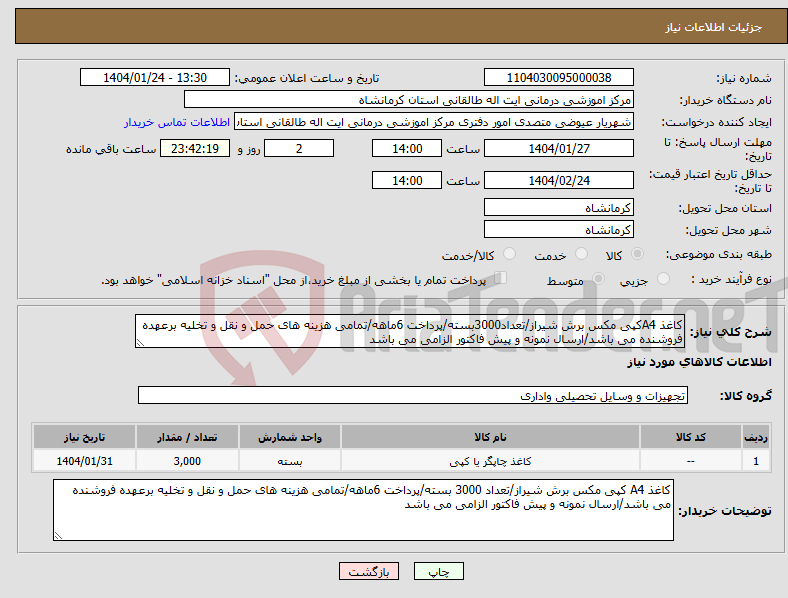
Task: Click the استان محل تحویل label
Action: click(x=725, y=208)
